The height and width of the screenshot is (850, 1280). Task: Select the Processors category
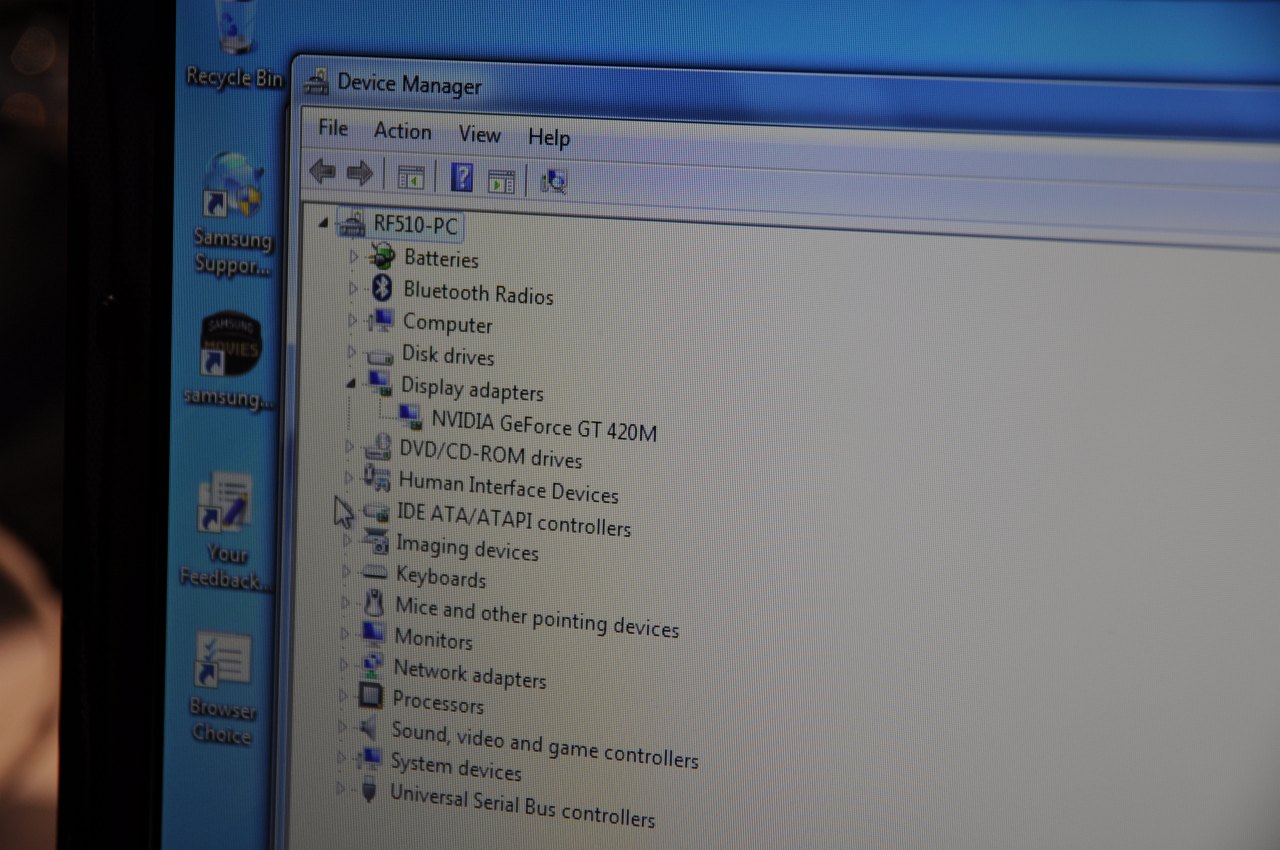pos(437,703)
